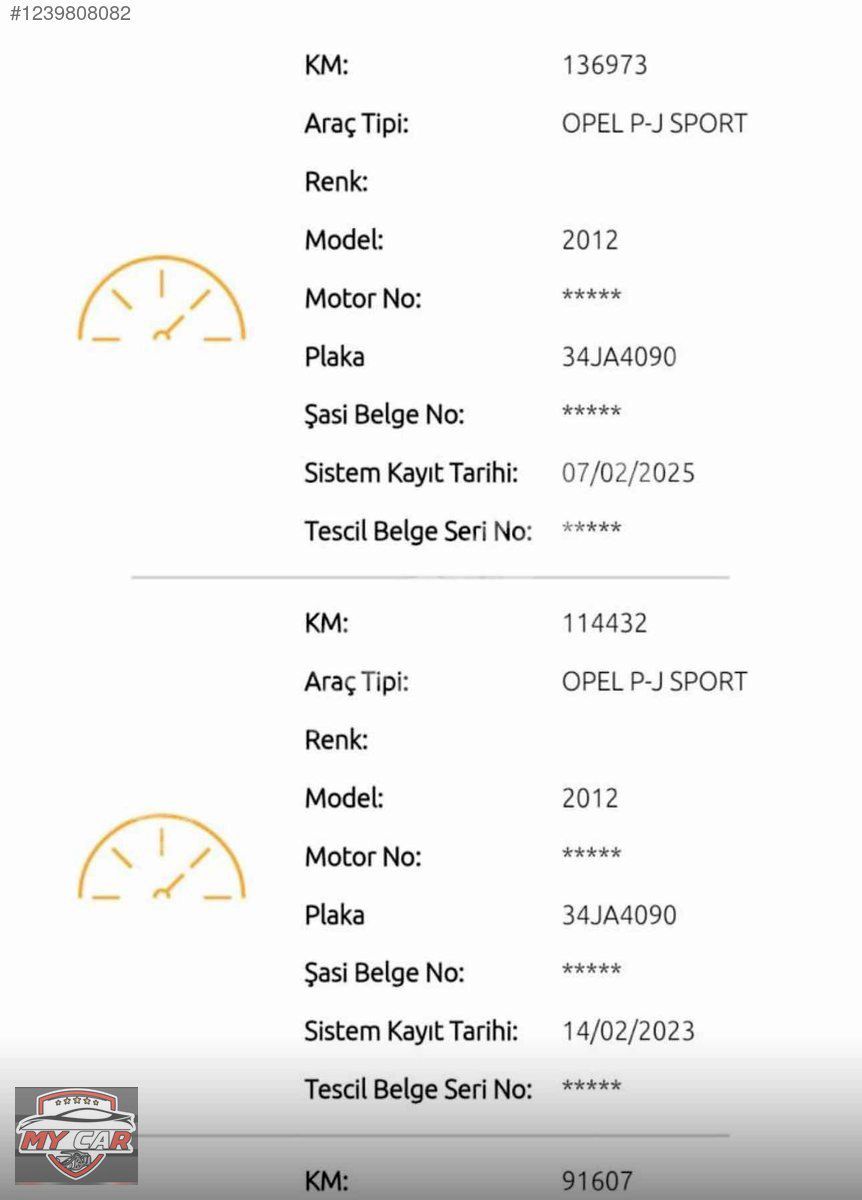Screen dimensions: 862x1200
Task: Click the Renk label in the first record
Action: 336,183
